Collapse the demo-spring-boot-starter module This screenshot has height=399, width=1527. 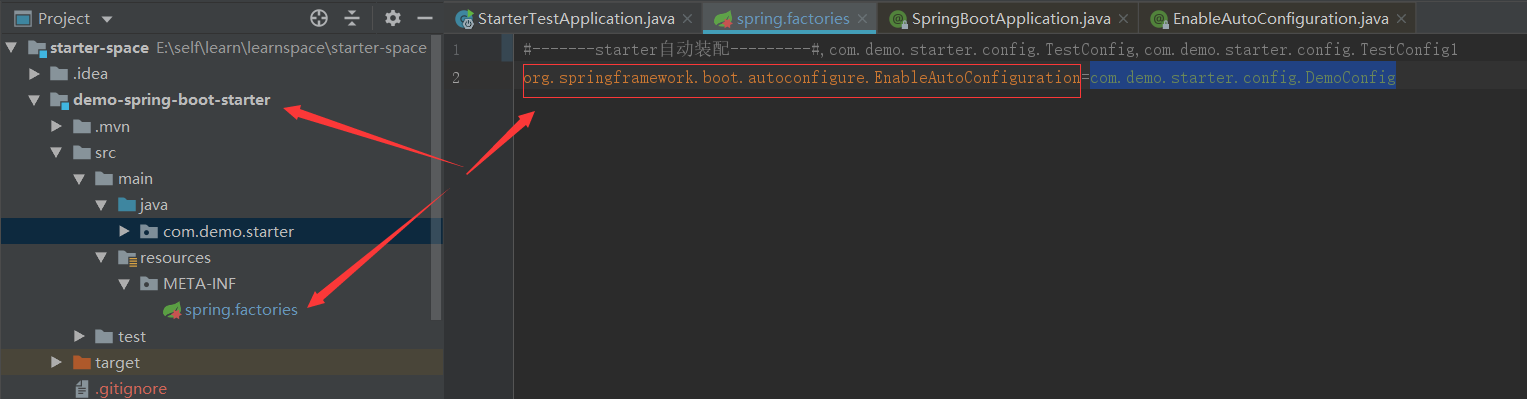34,100
